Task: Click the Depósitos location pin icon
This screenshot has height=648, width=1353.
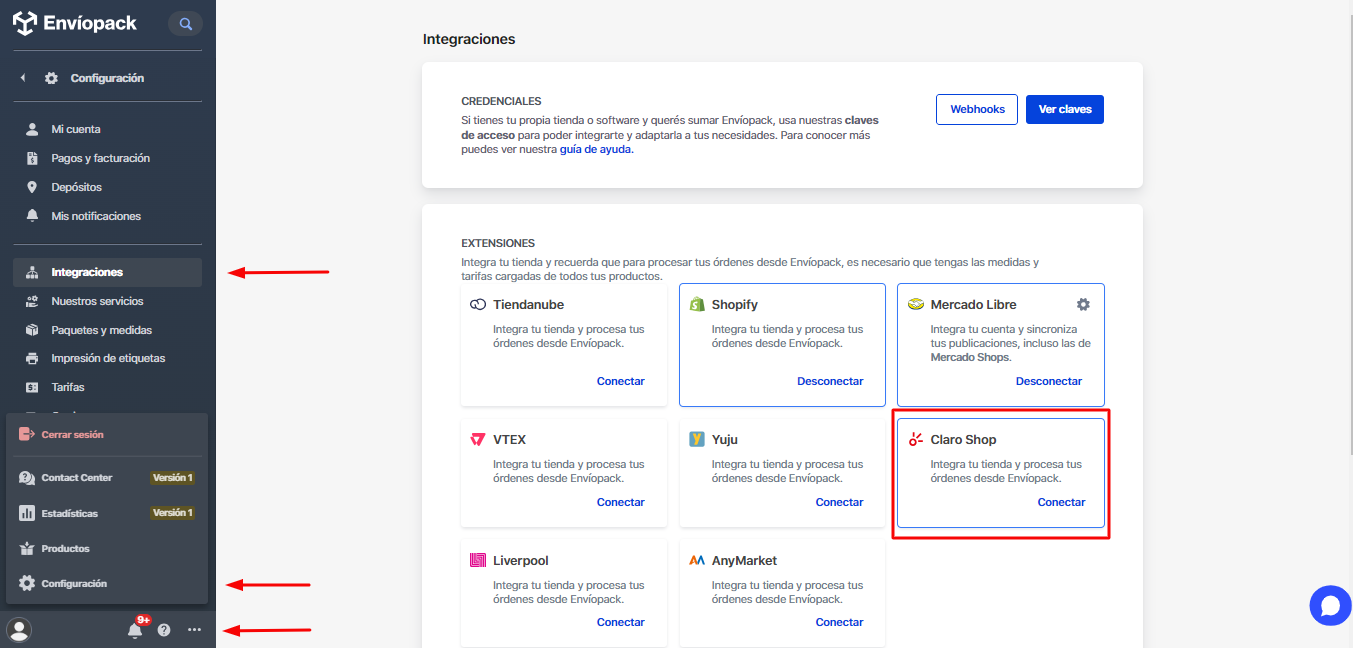Action: click(31, 187)
